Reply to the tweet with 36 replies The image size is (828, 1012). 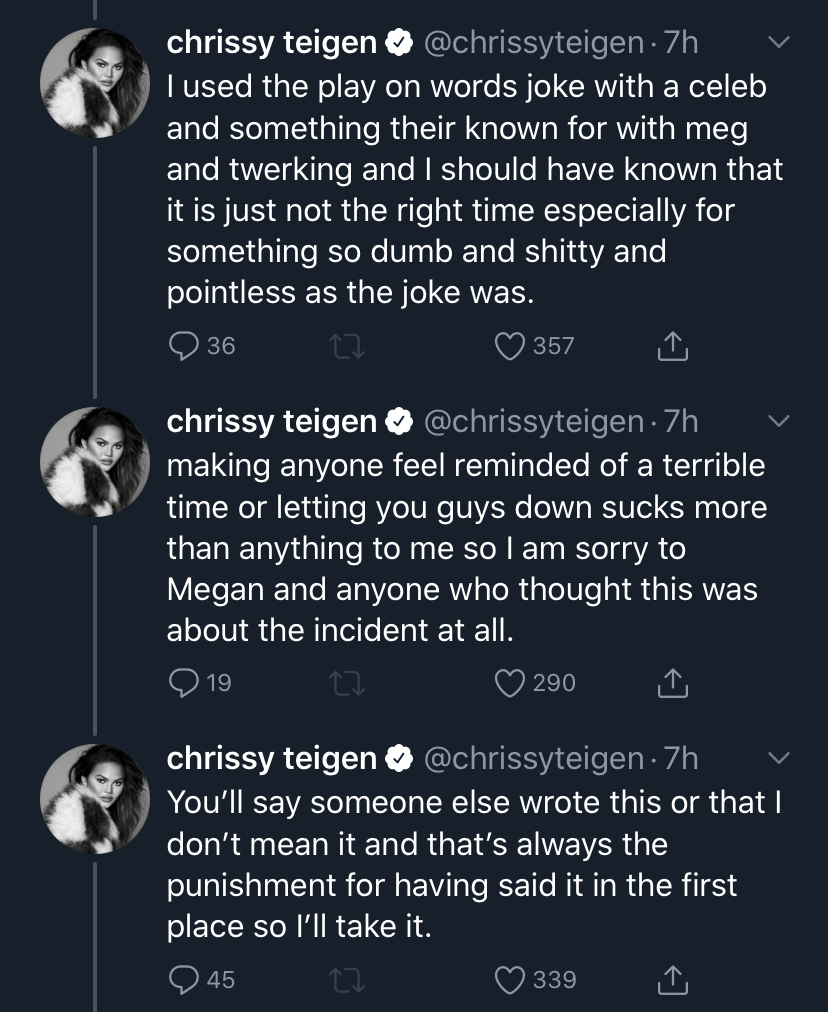(183, 346)
